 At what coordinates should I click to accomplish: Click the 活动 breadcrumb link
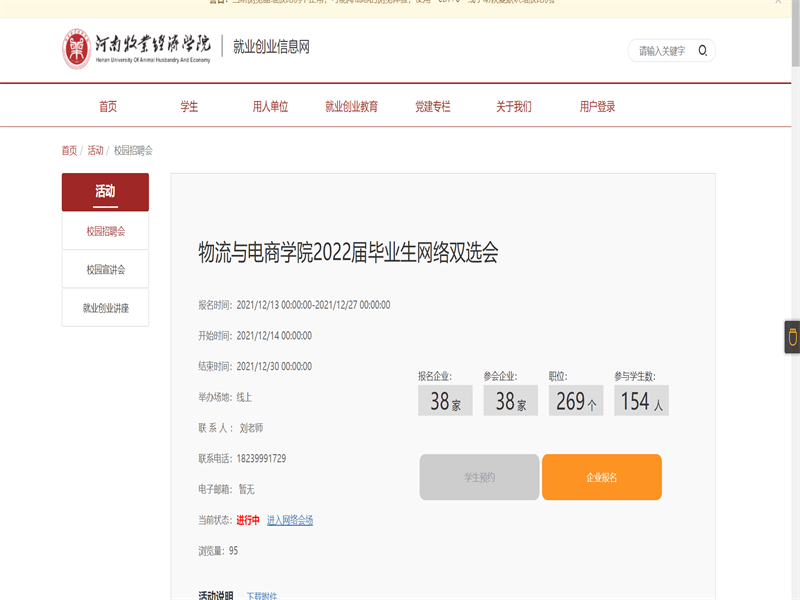click(x=95, y=150)
